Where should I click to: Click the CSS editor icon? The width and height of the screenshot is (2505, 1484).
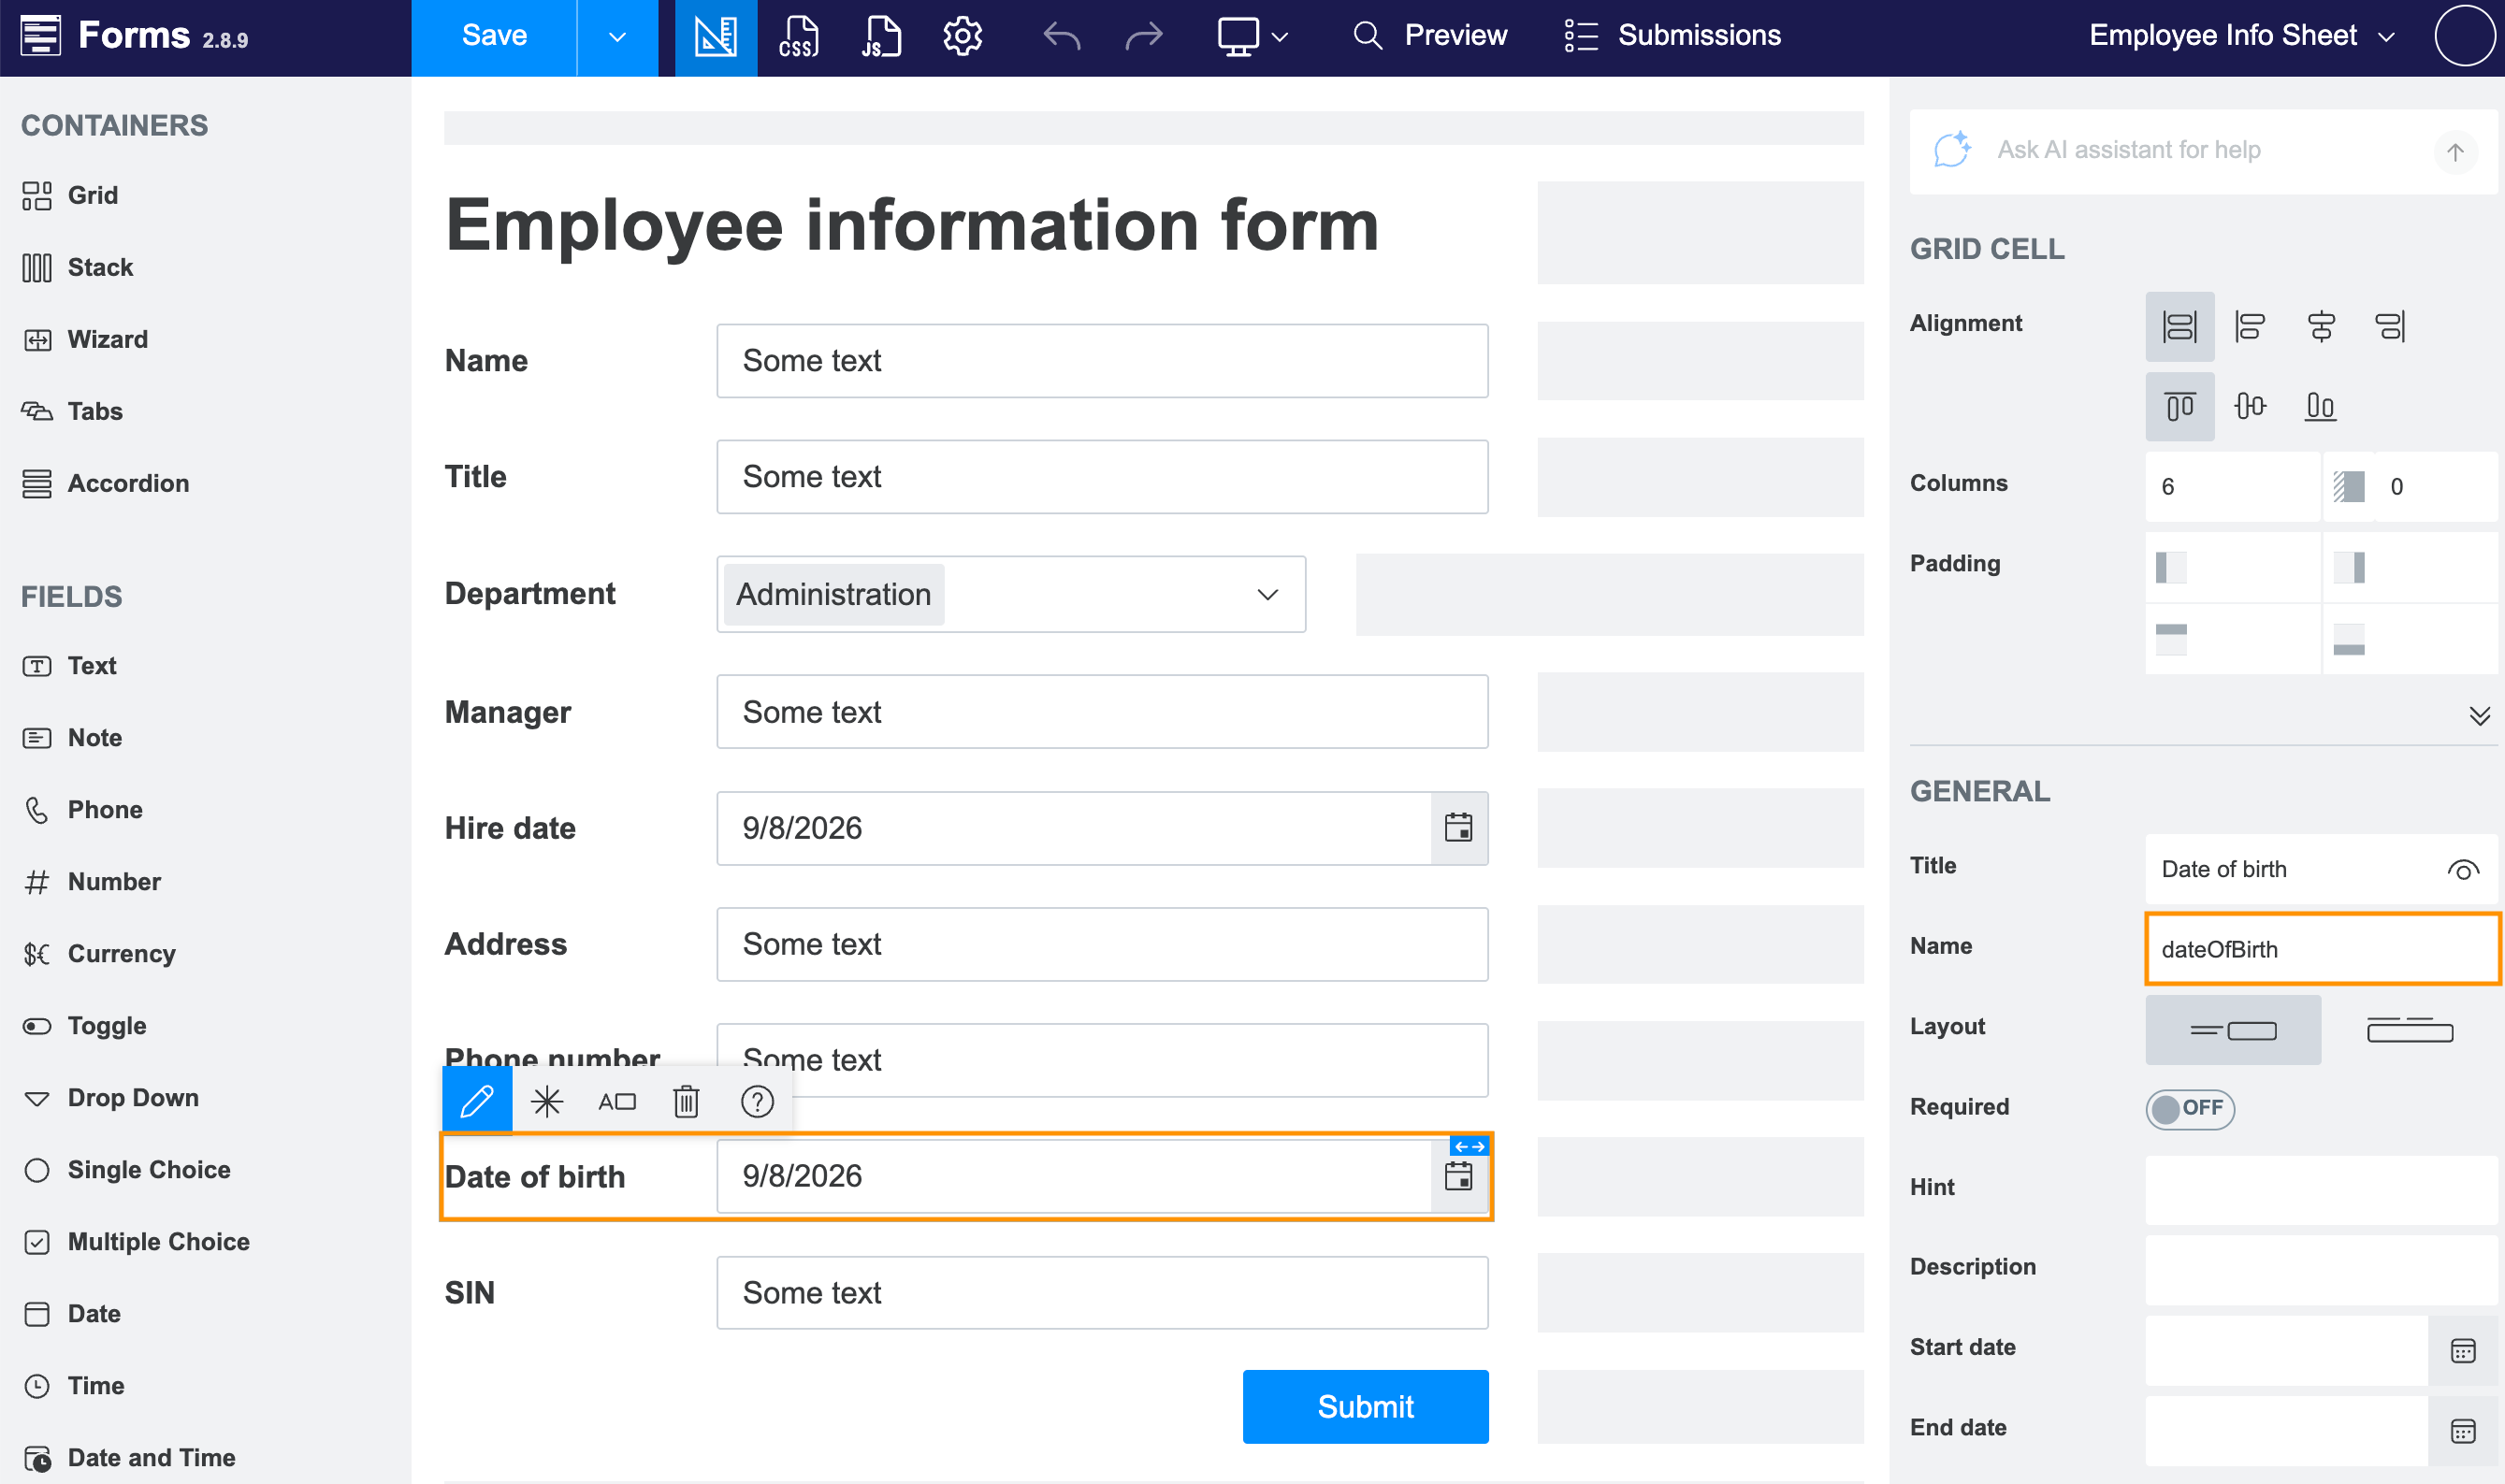(x=798, y=37)
